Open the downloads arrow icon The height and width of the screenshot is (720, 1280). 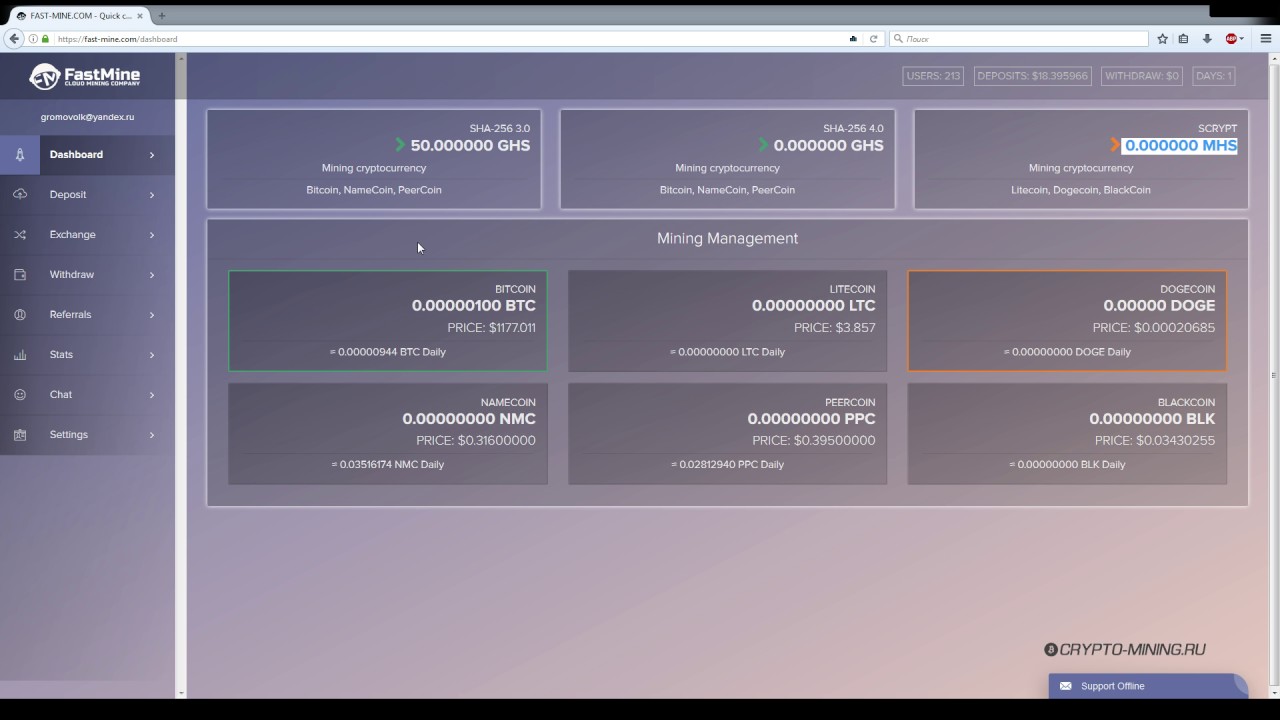click(1207, 39)
